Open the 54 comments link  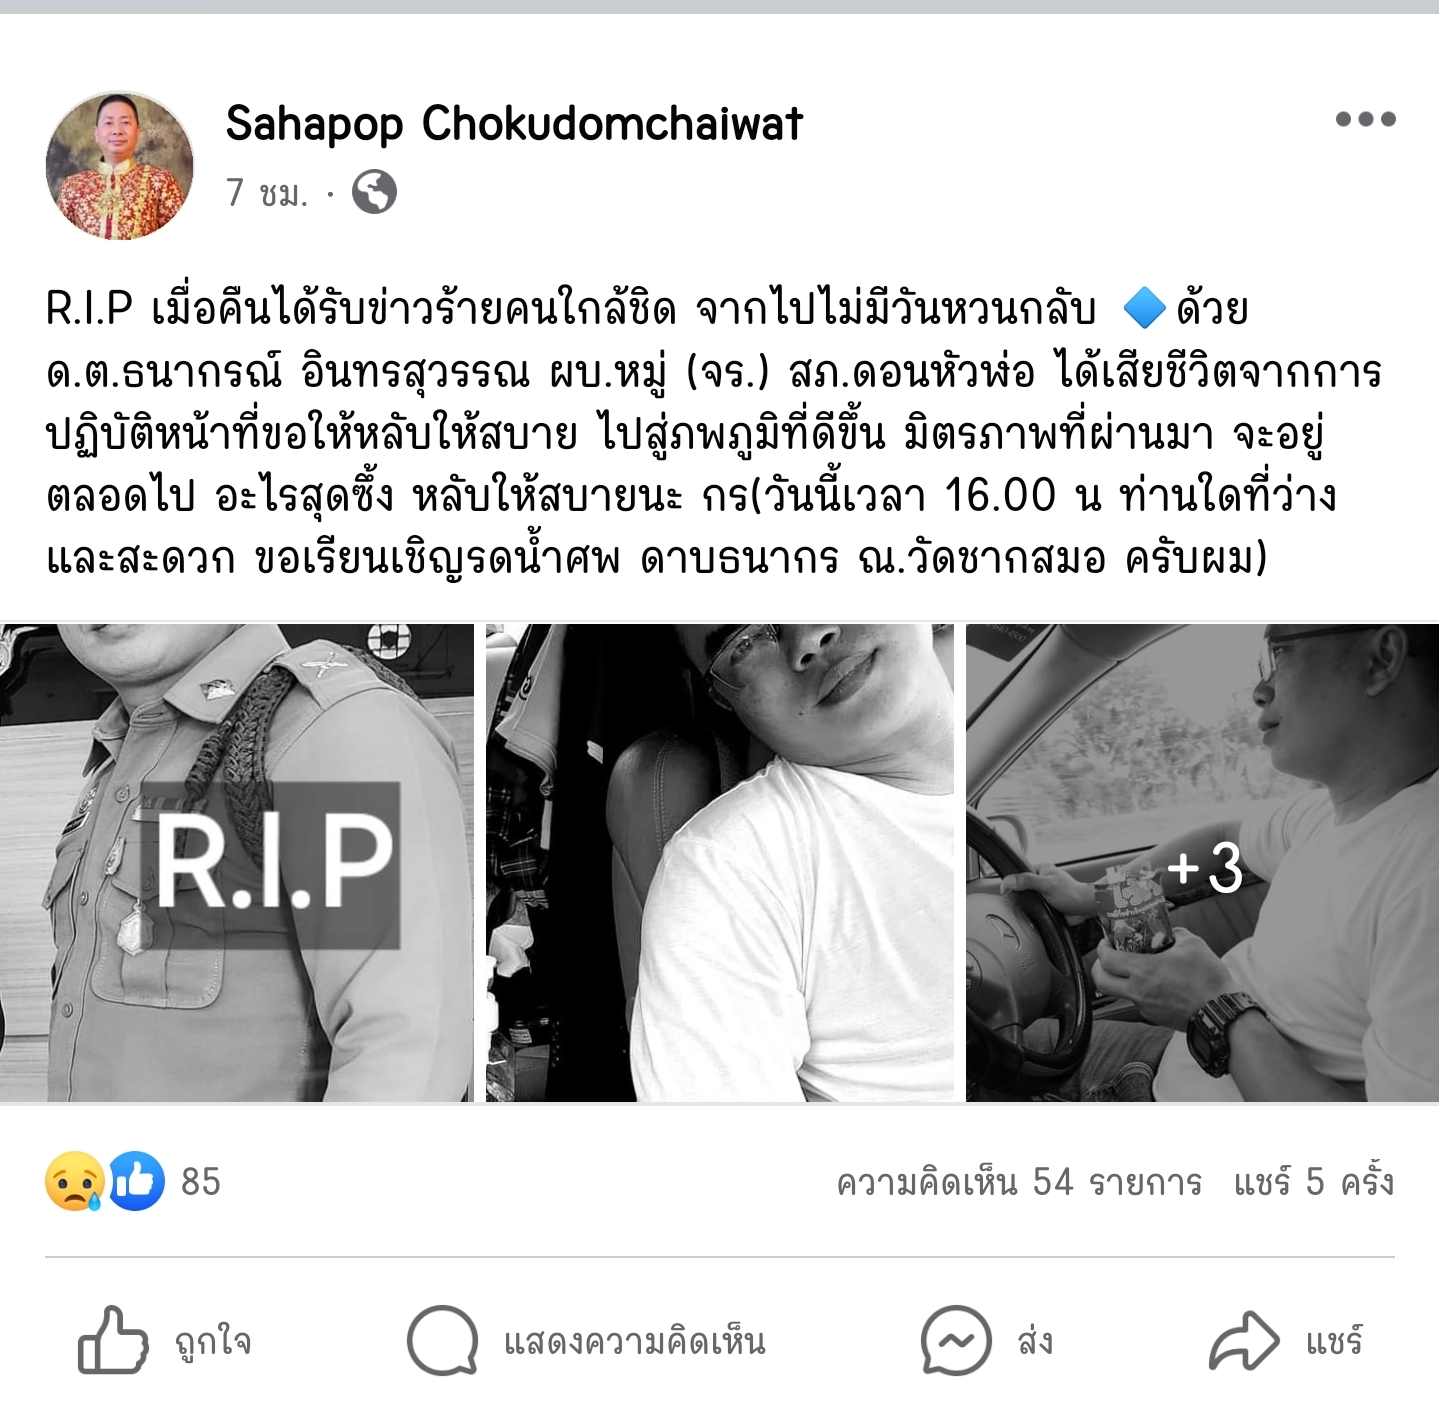(1019, 1182)
